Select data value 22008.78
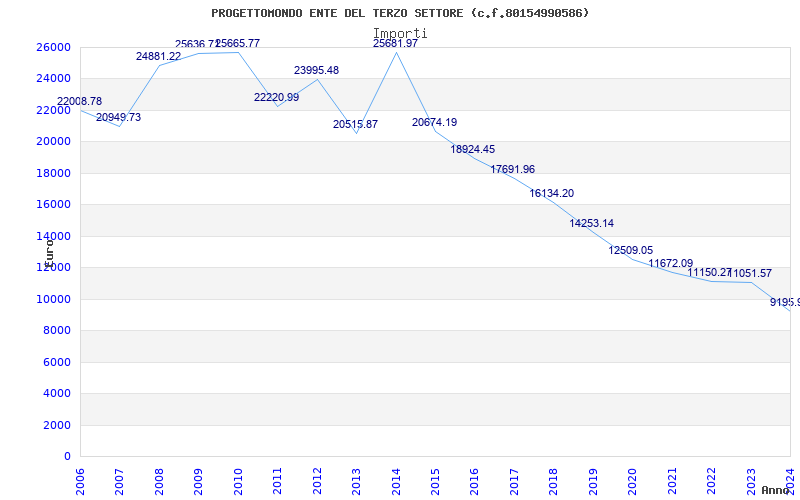Viewport: 800px width, 500px height. coord(79,102)
